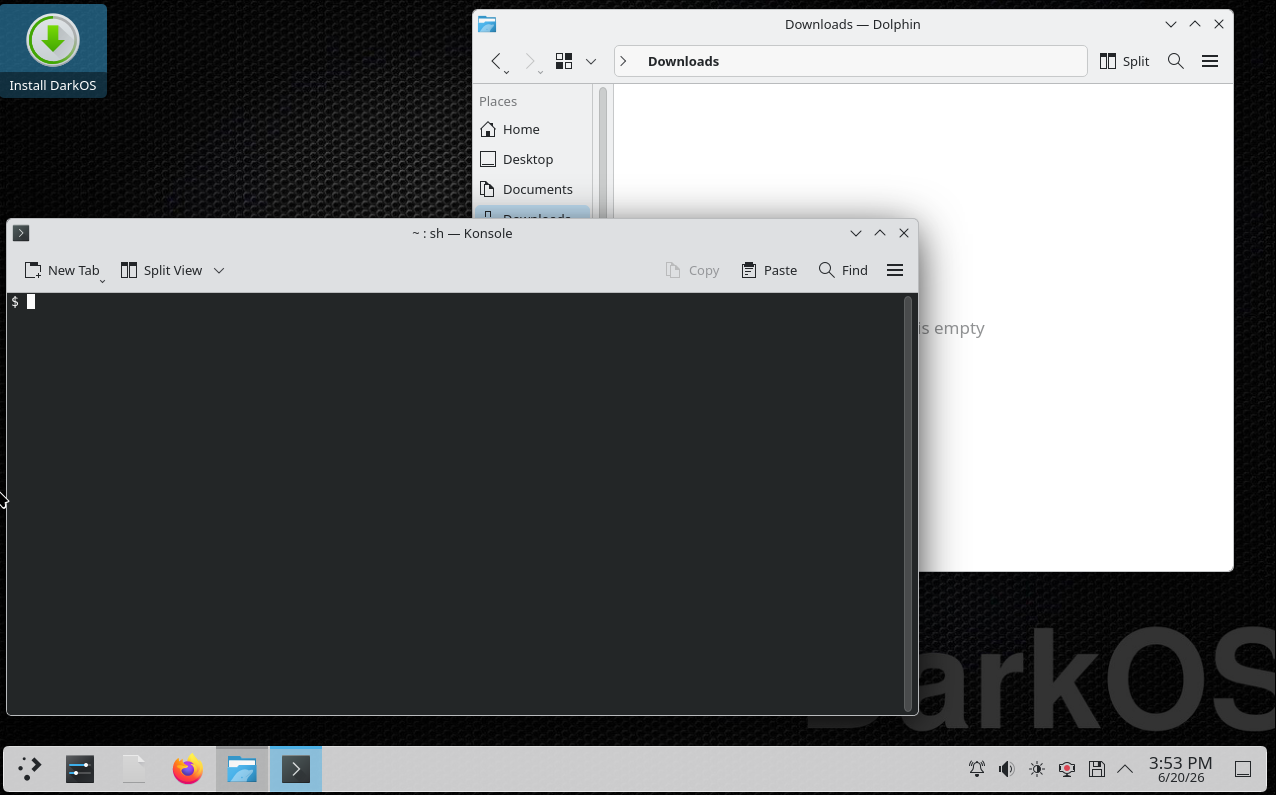Open the application launcher in taskbar

coord(30,769)
